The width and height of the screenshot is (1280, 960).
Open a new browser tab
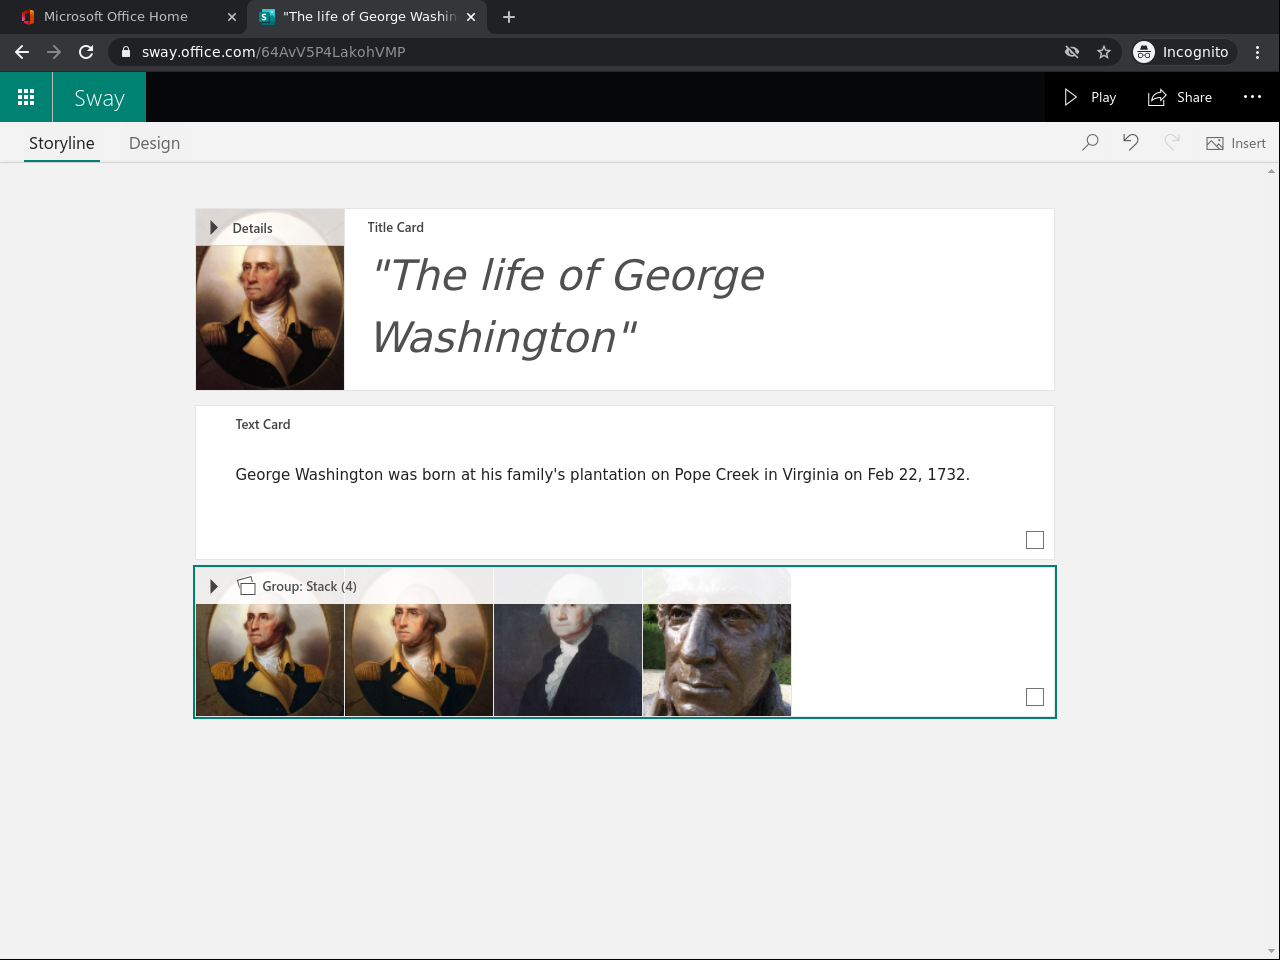[509, 17]
